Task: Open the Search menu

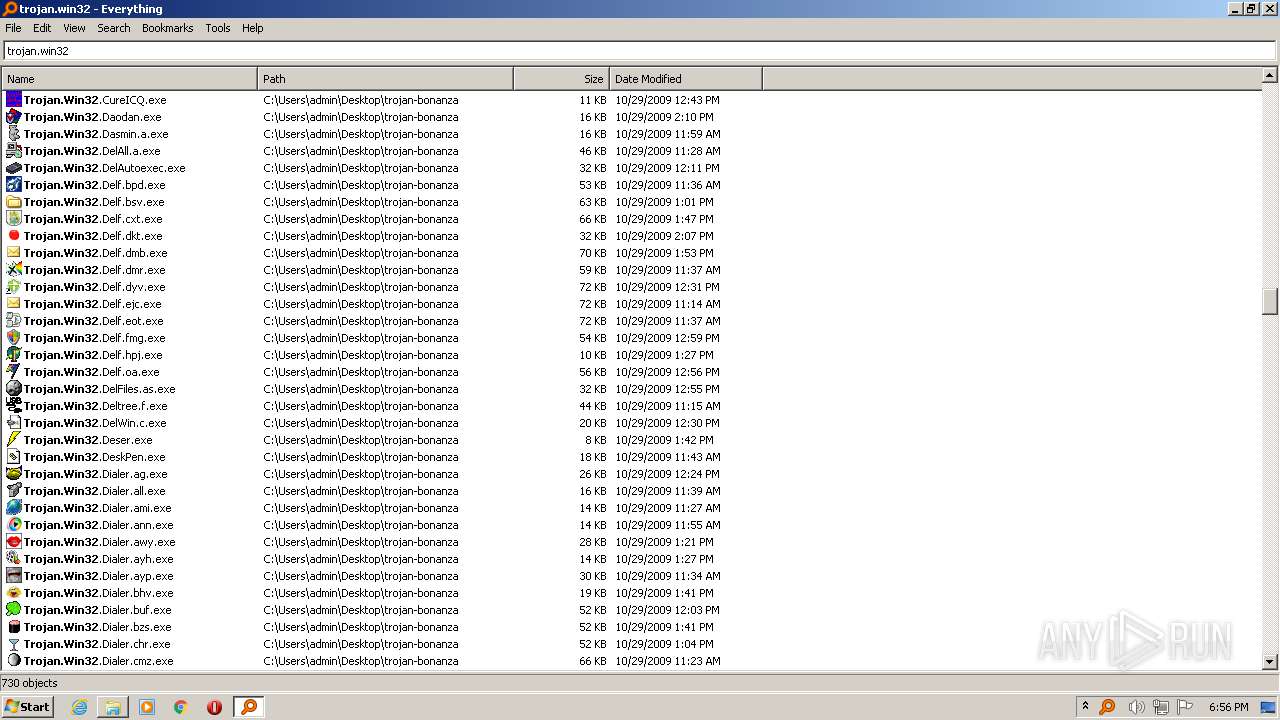Action: (114, 28)
